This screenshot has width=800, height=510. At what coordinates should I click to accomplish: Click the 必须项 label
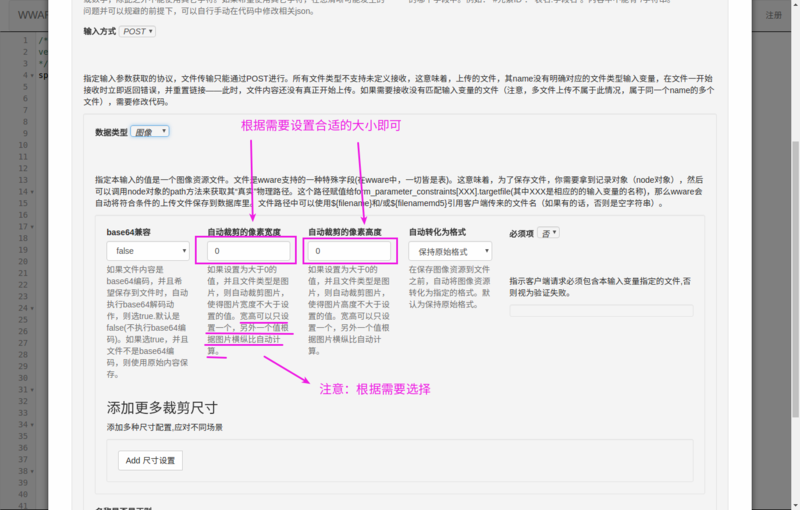coord(521,234)
